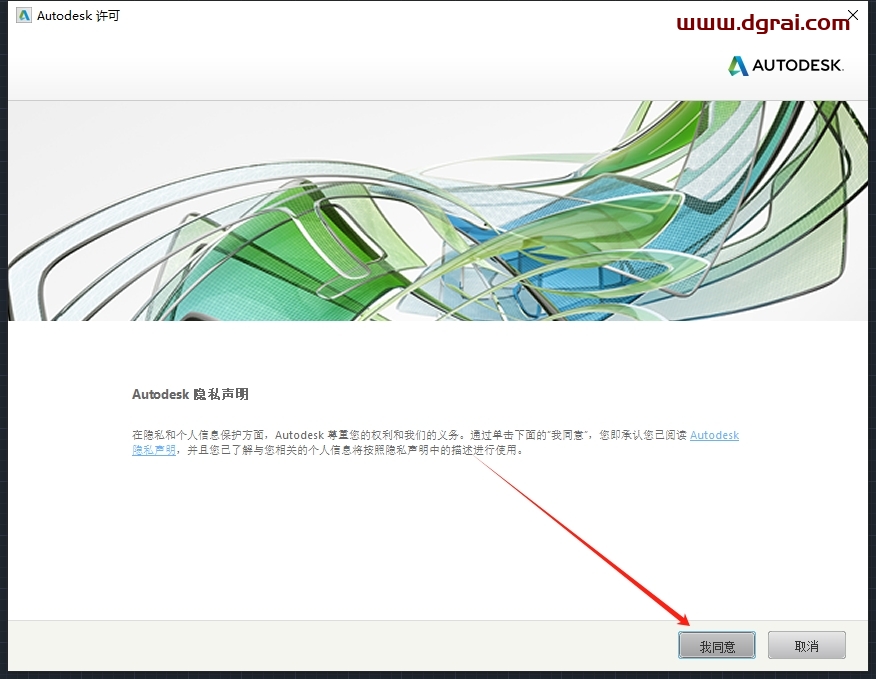
Task: Close the Autodesk 许可 dialog window
Action: pos(853,16)
